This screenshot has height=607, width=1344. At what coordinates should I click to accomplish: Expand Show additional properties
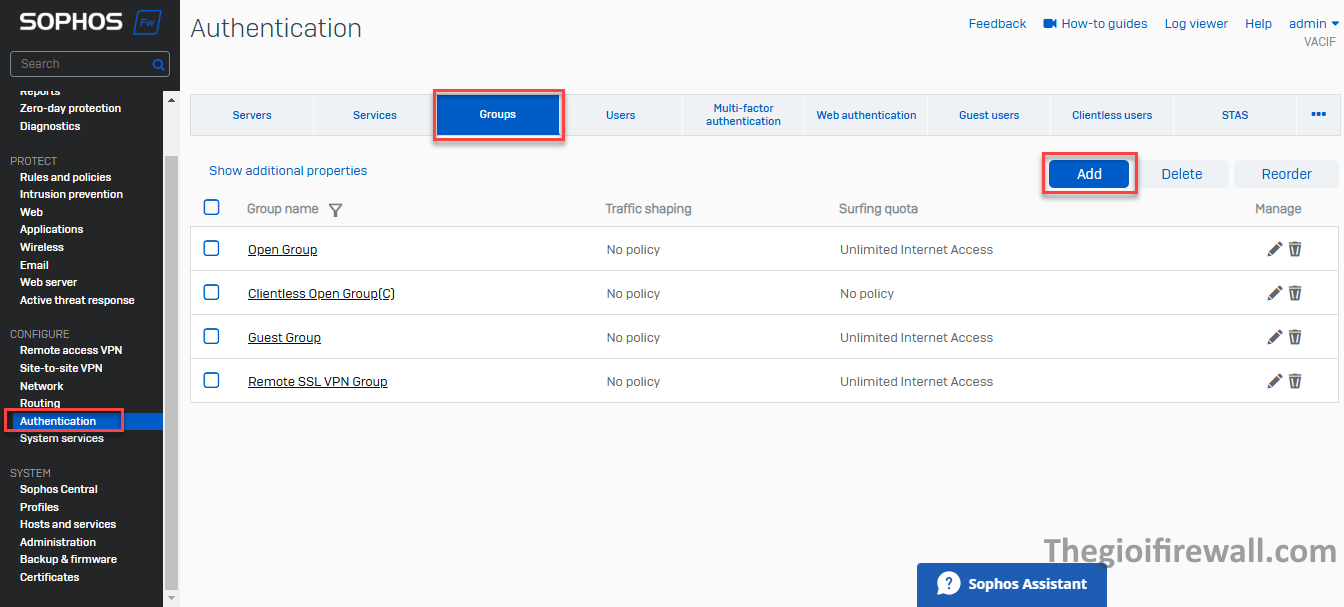click(x=288, y=171)
